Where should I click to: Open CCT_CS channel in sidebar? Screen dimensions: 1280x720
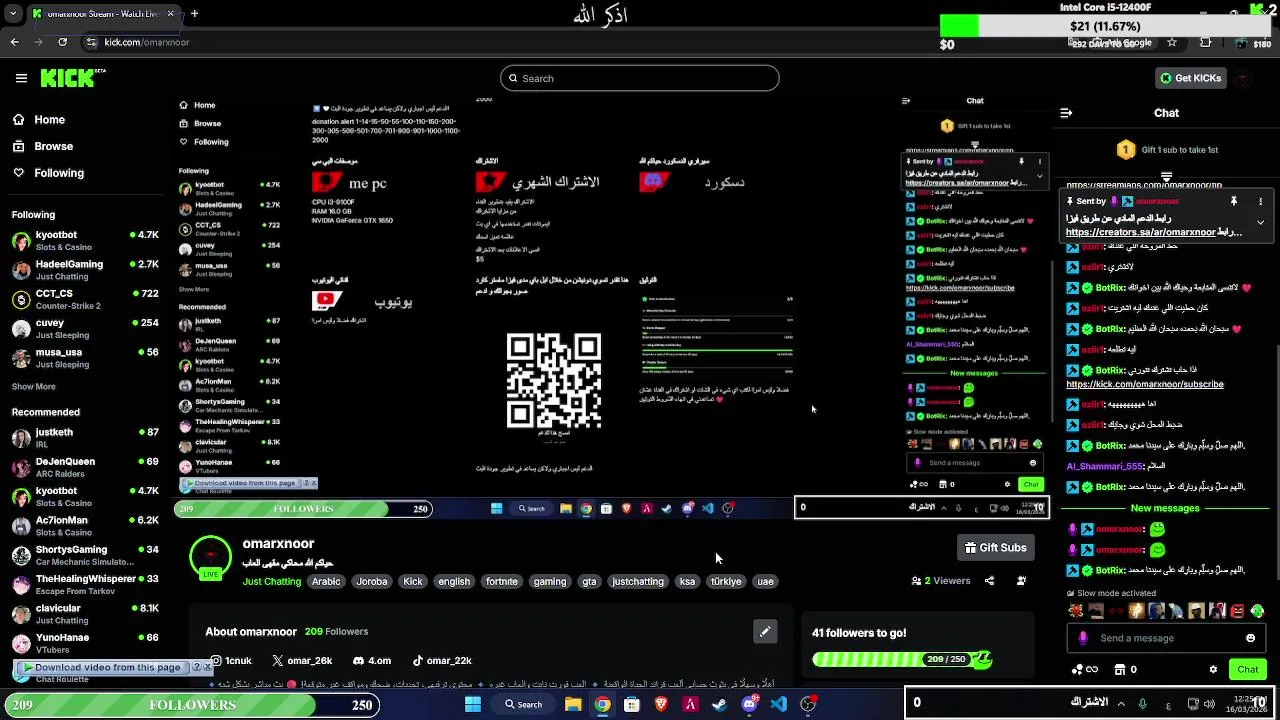click(85, 299)
